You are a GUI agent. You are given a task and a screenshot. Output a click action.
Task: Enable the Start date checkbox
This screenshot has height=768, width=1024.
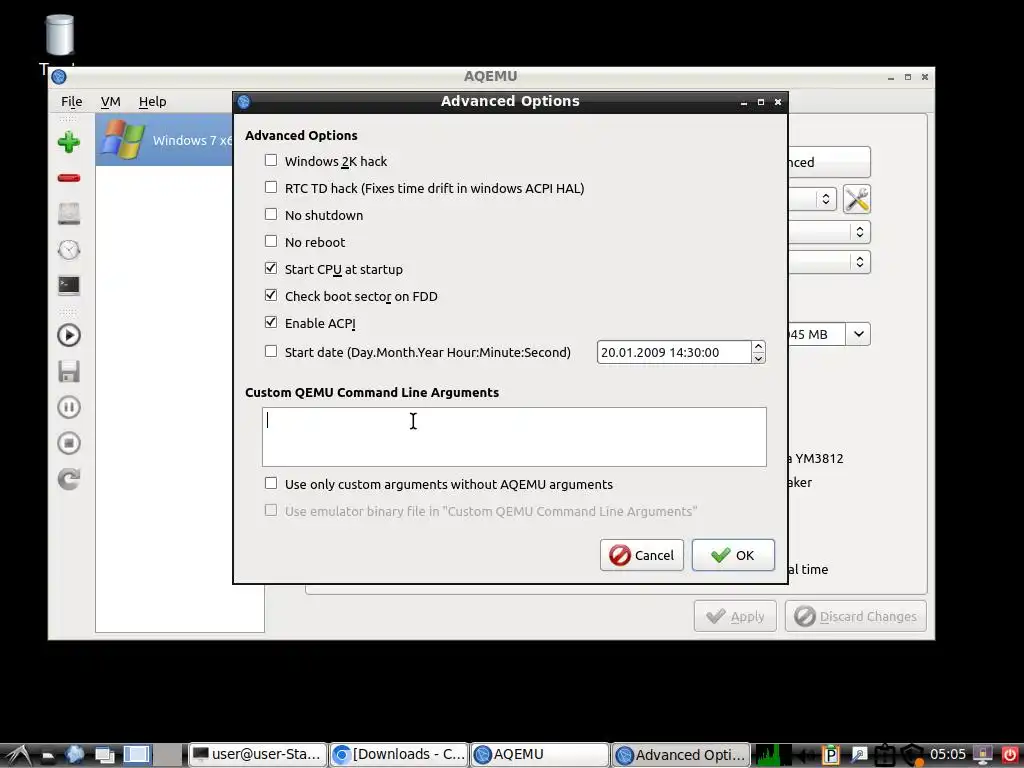coord(271,351)
